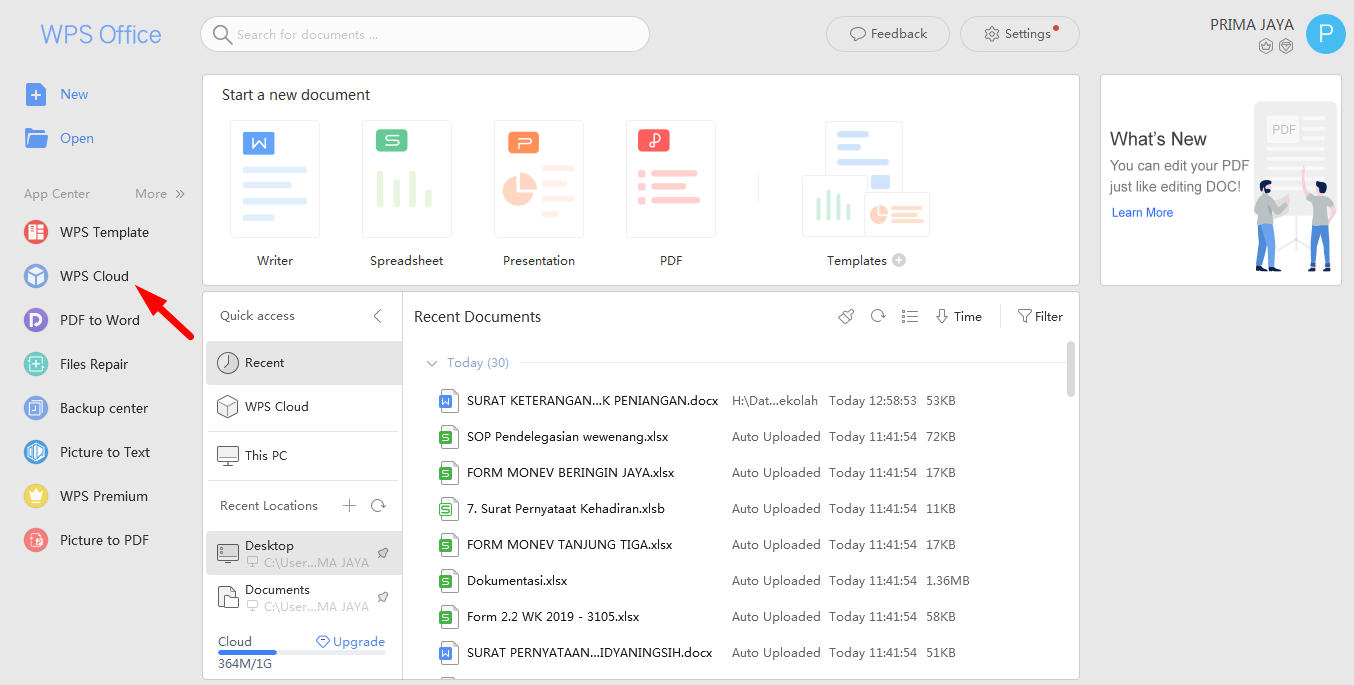Sort recent documents by Time

coord(959,316)
